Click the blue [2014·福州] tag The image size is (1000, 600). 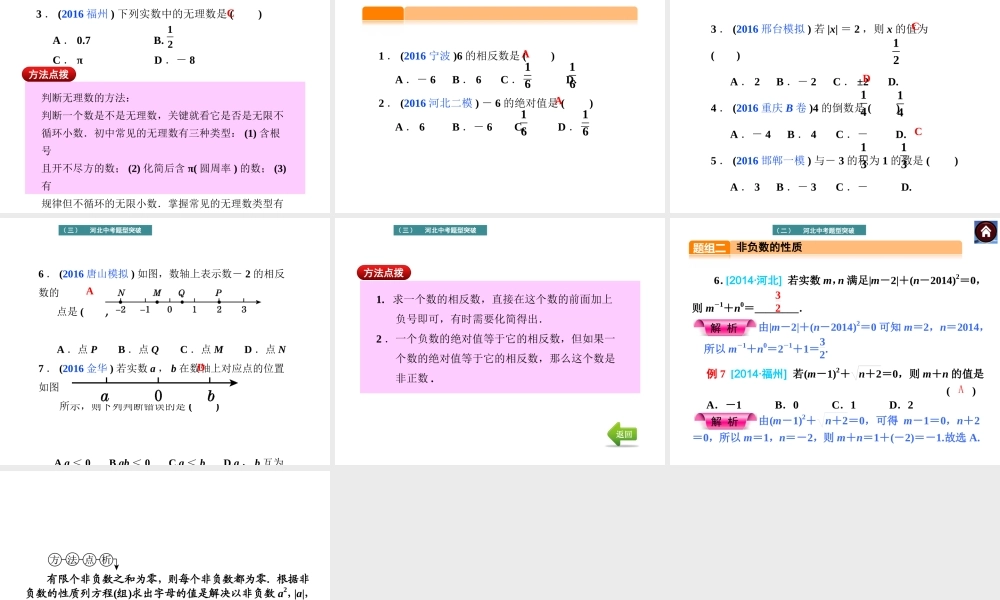point(759,374)
